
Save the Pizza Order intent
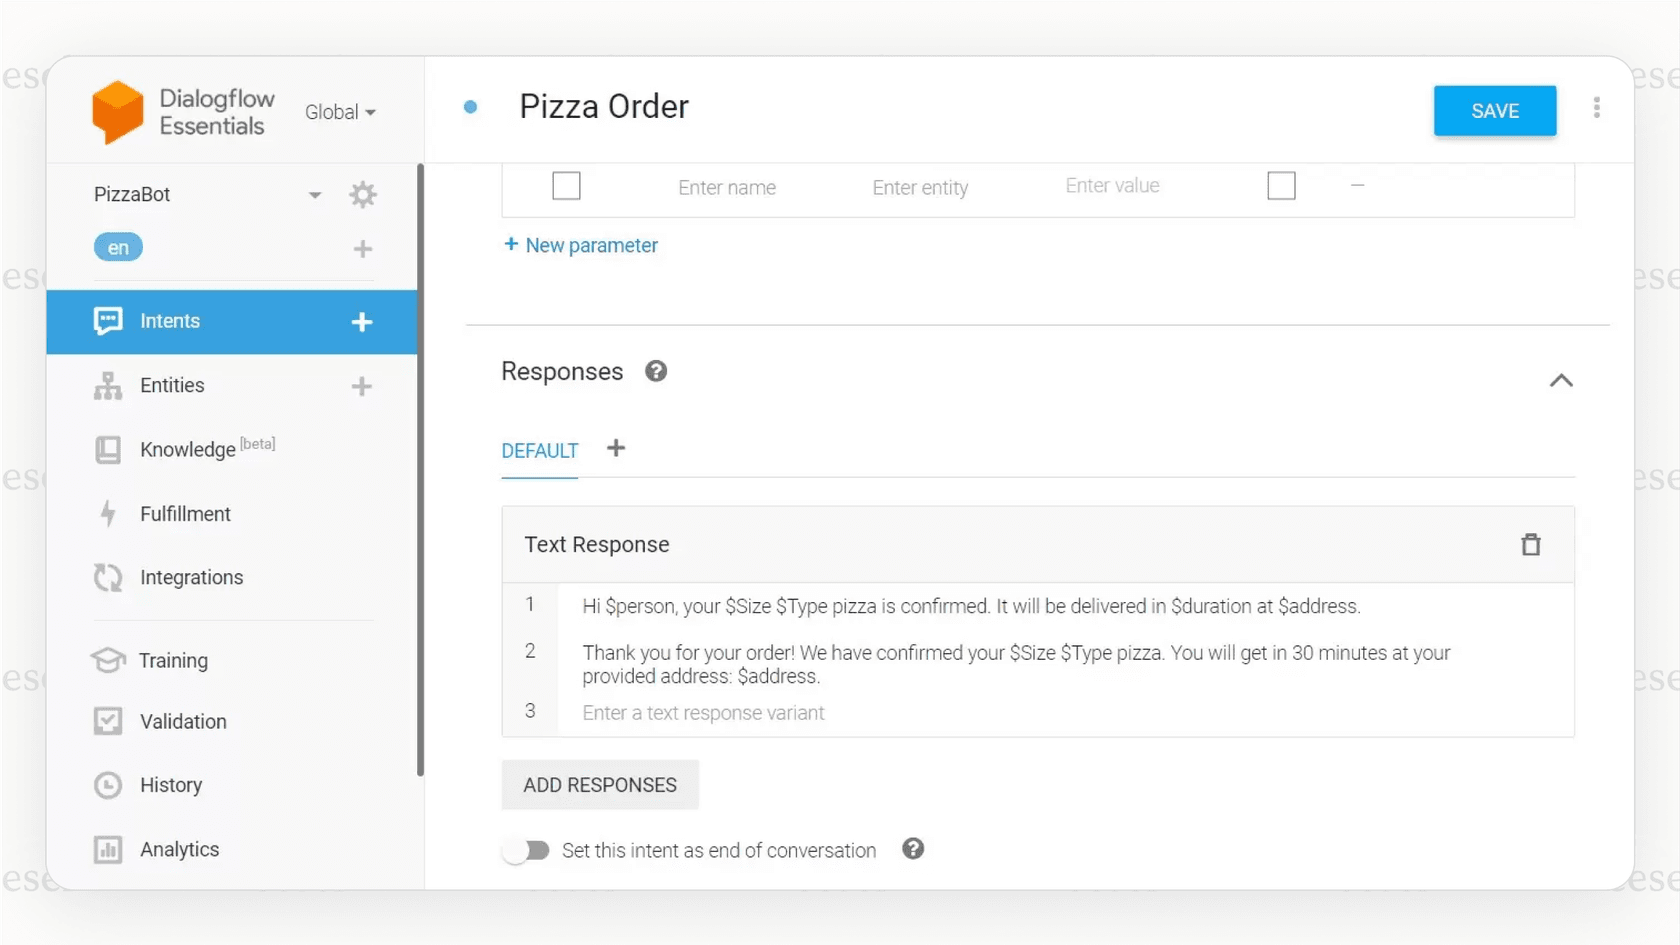click(x=1494, y=111)
